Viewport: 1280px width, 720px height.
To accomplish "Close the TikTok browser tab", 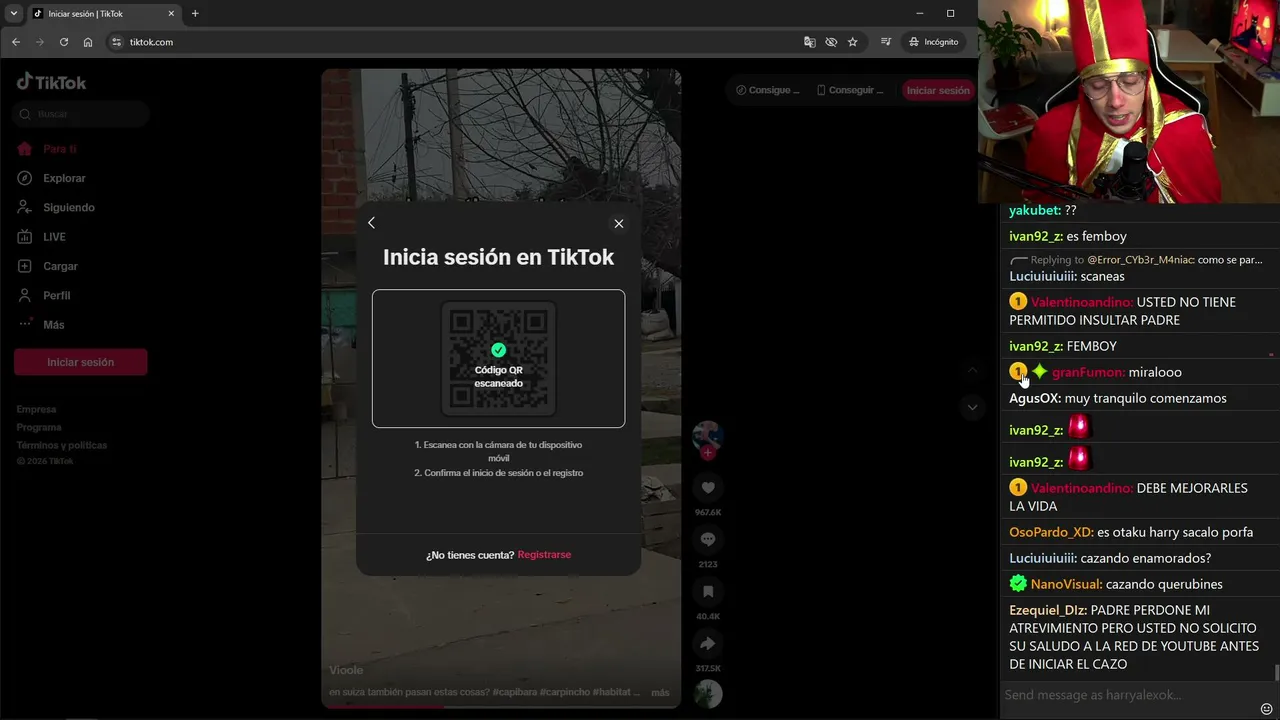I will pos(171,13).
